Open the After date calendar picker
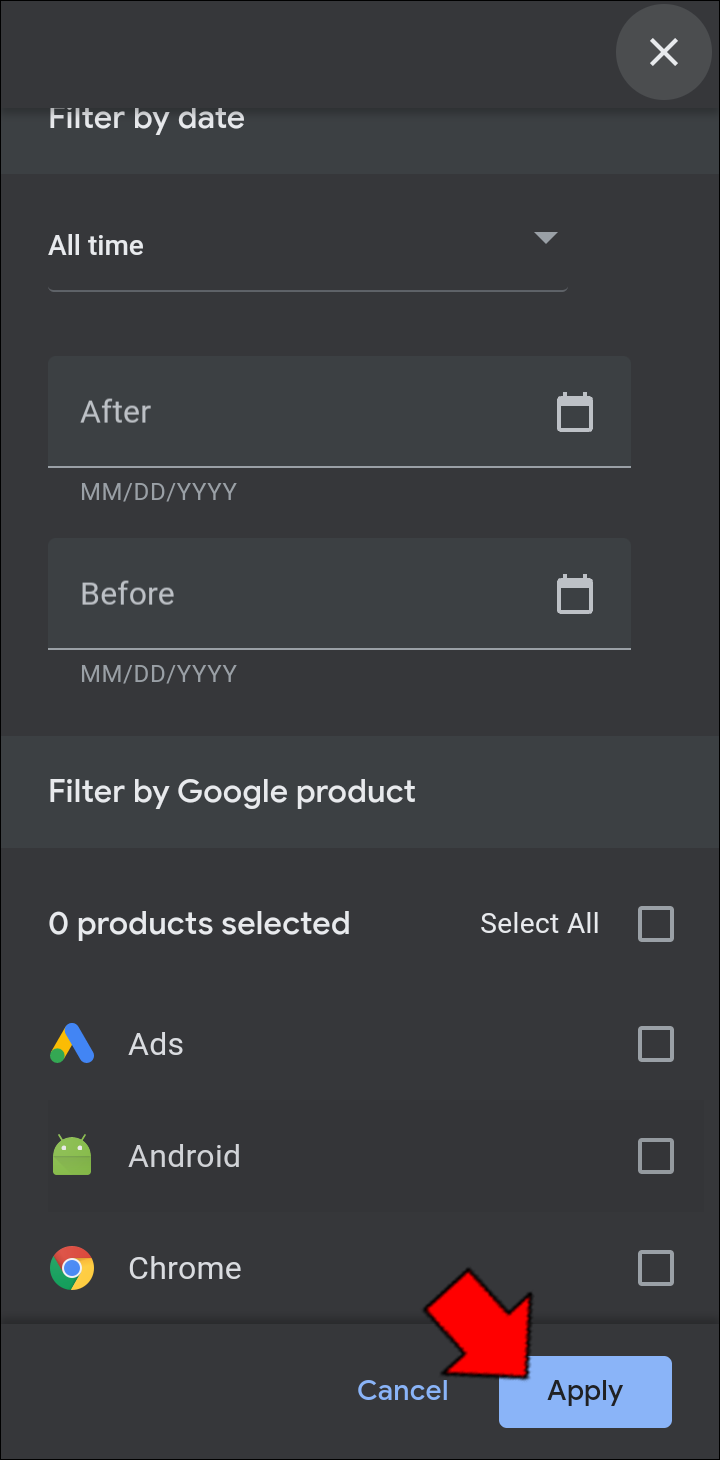Image resolution: width=720 pixels, height=1460 pixels. point(575,413)
